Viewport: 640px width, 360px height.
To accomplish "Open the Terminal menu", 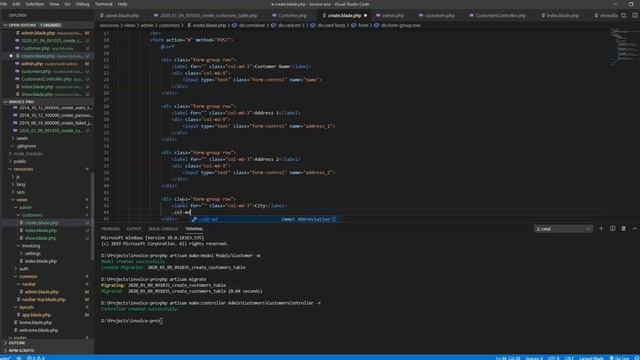I will click(x=104, y=4).
